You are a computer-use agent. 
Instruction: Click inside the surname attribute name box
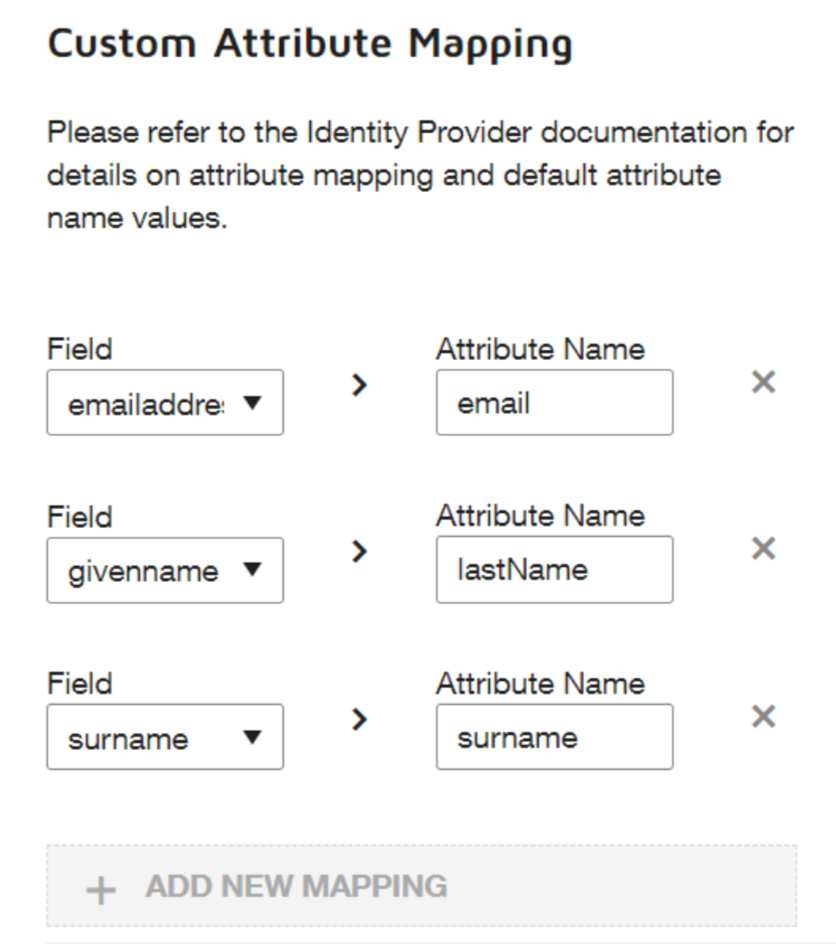click(553, 736)
